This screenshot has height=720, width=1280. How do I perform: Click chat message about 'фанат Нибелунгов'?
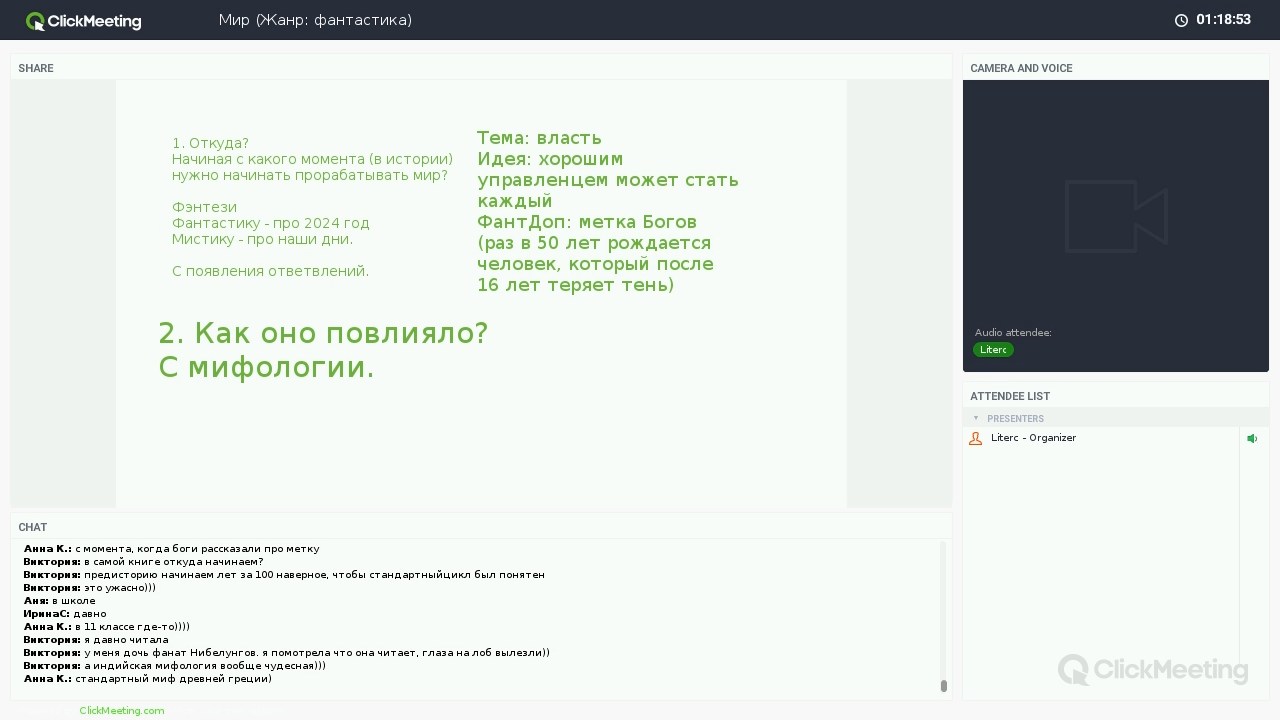pyautogui.click(x=317, y=653)
